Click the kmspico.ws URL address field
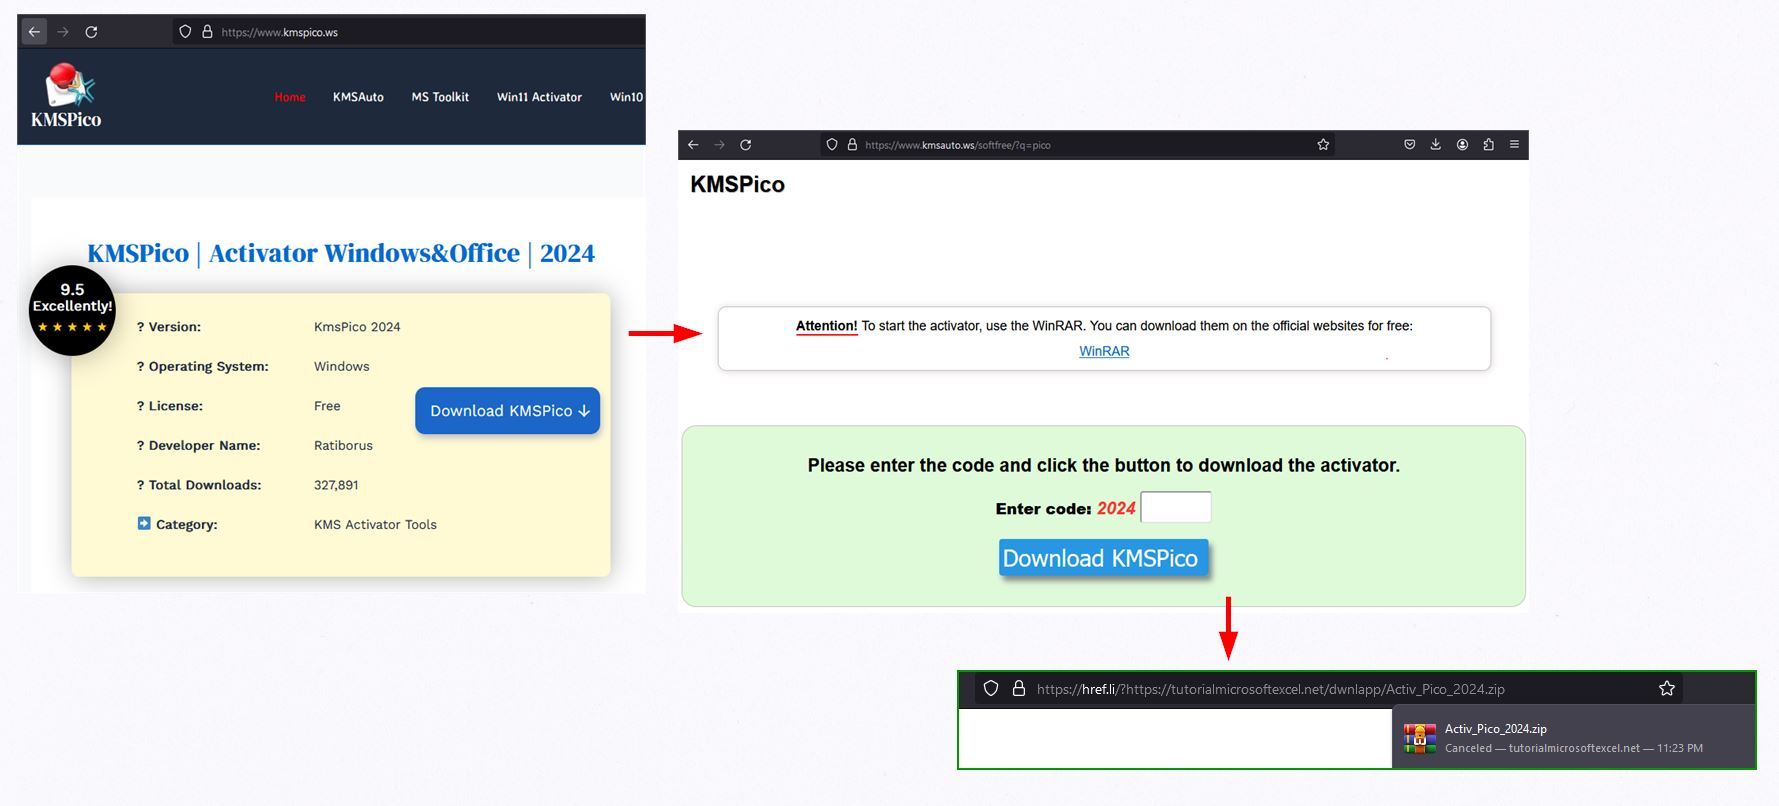Viewport: 1779px width, 806px height. pyautogui.click(x=410, y=32)
